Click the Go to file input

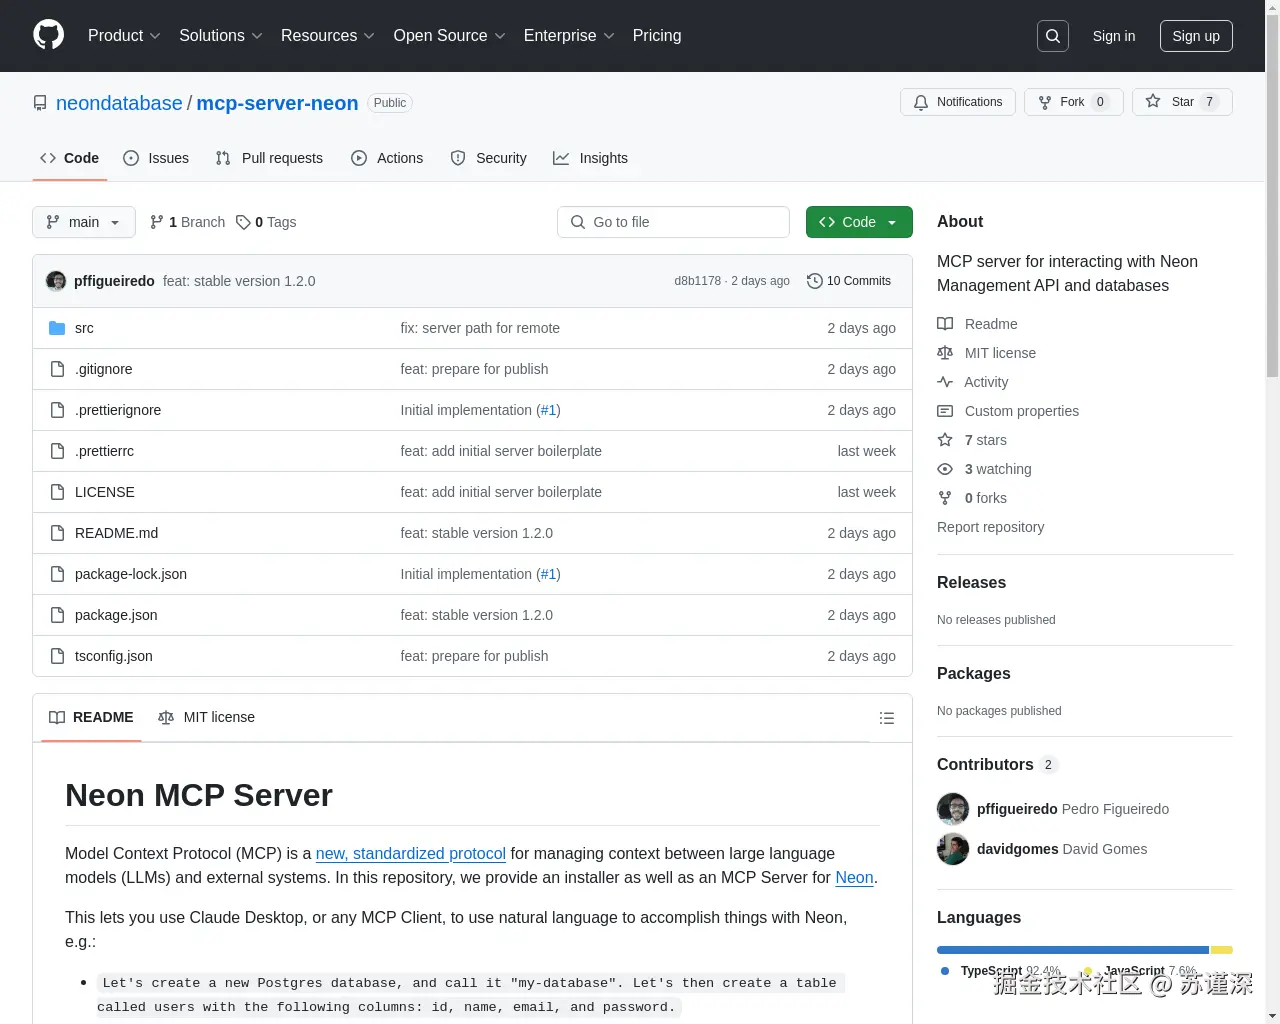(x=673, y=222)
